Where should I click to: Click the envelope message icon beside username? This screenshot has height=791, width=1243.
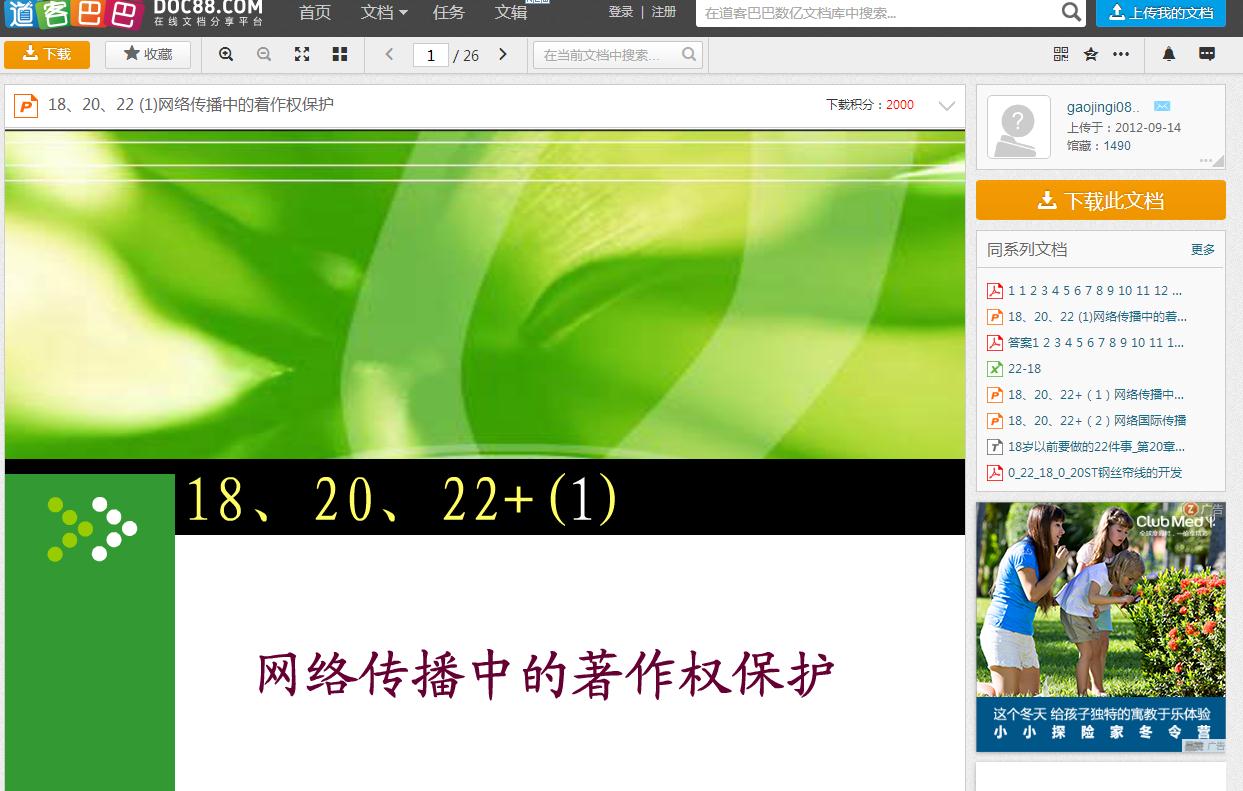pos(1162,106)
